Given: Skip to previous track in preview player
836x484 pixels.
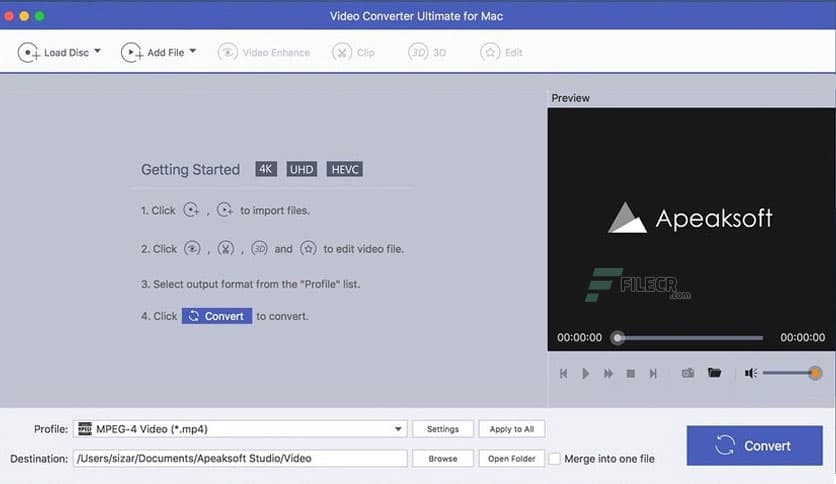Looking at the screenshot, I should (x=564, y=374).
